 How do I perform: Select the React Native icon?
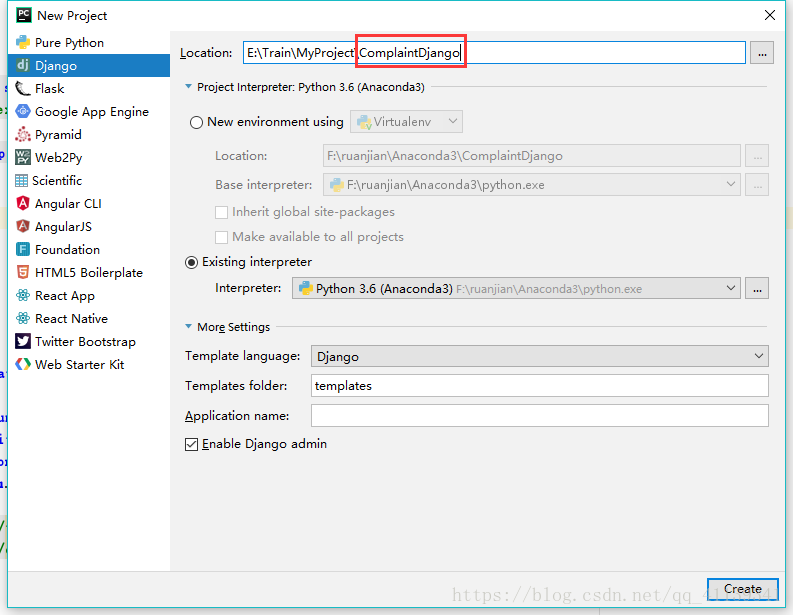pyautogui.click(x=23, y=318)
